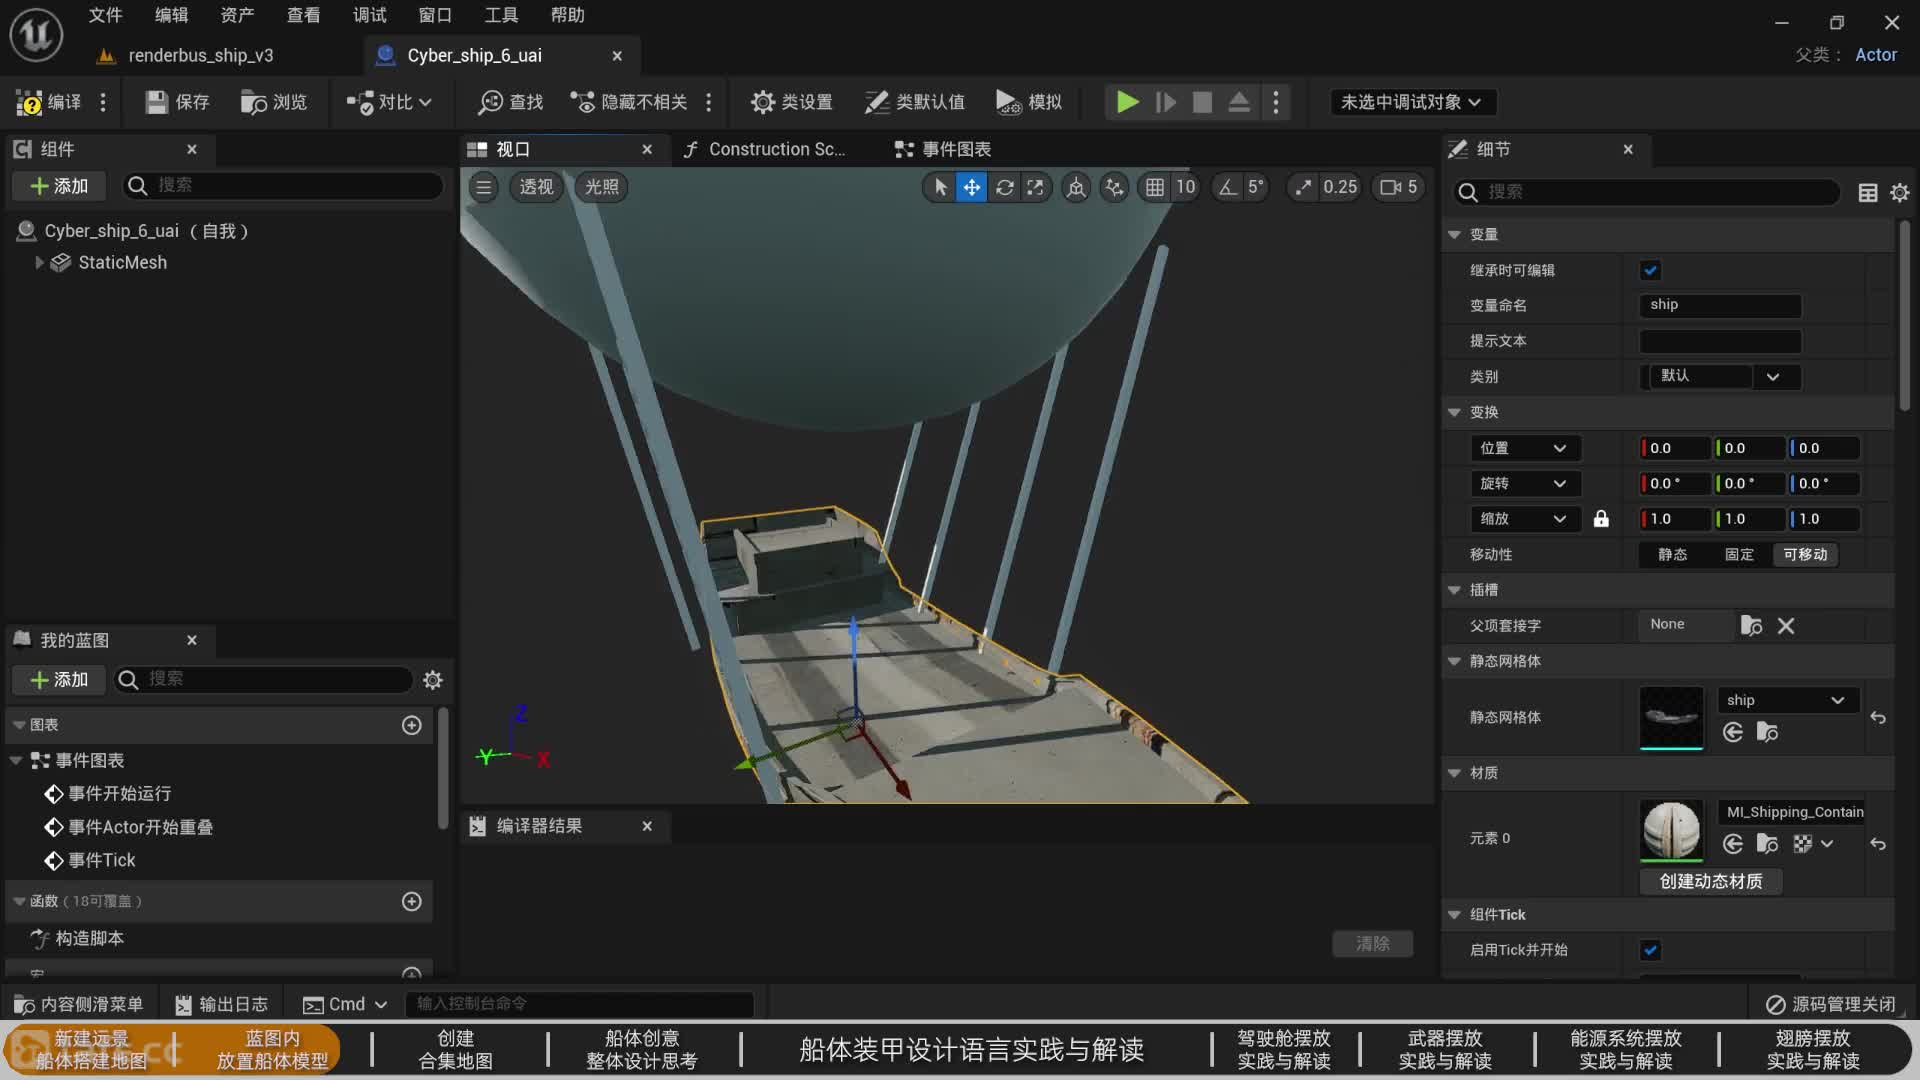1920x1080 pixels.
Task: Toggle scale lock icon
Action: [1601, 519]
